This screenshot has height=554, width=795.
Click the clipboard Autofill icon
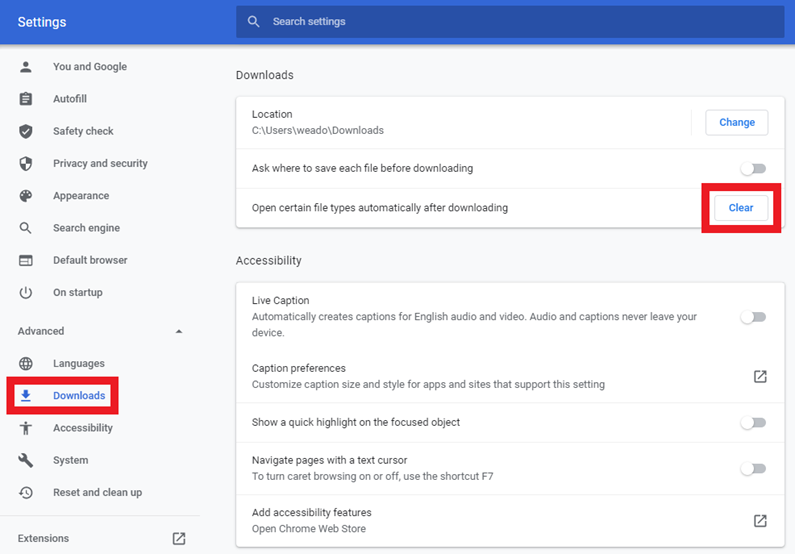point(26,99)
